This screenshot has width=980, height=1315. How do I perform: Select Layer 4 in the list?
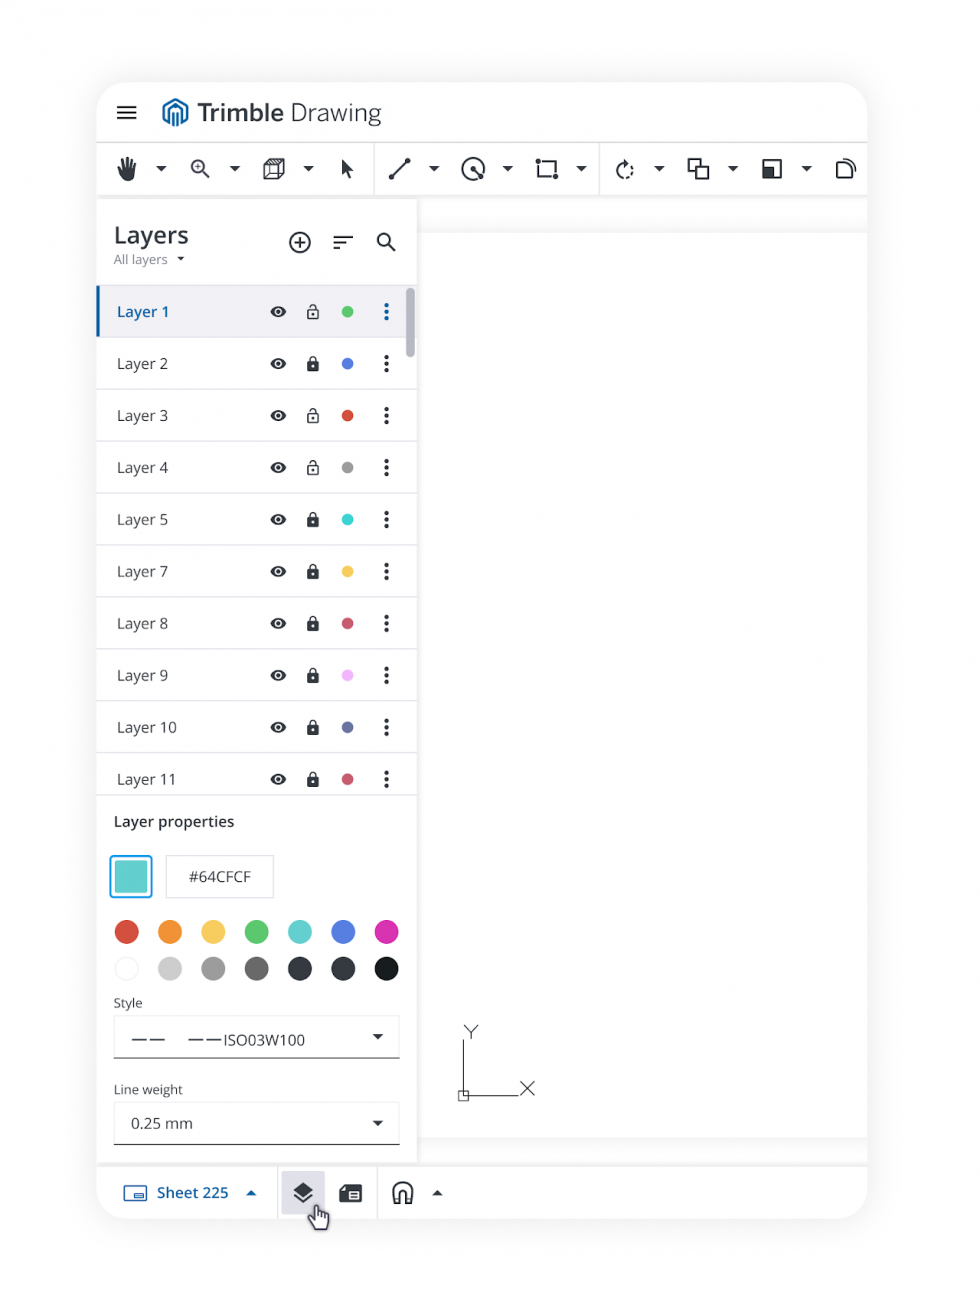point(143,468)
